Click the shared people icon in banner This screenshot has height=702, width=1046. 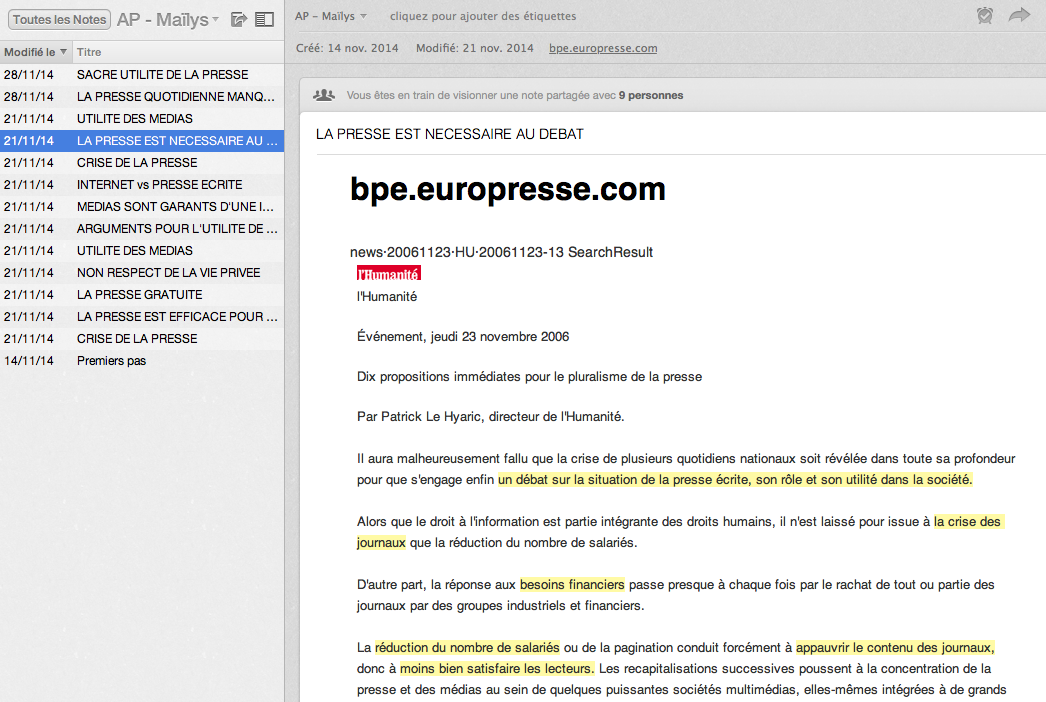pos(324,95)
